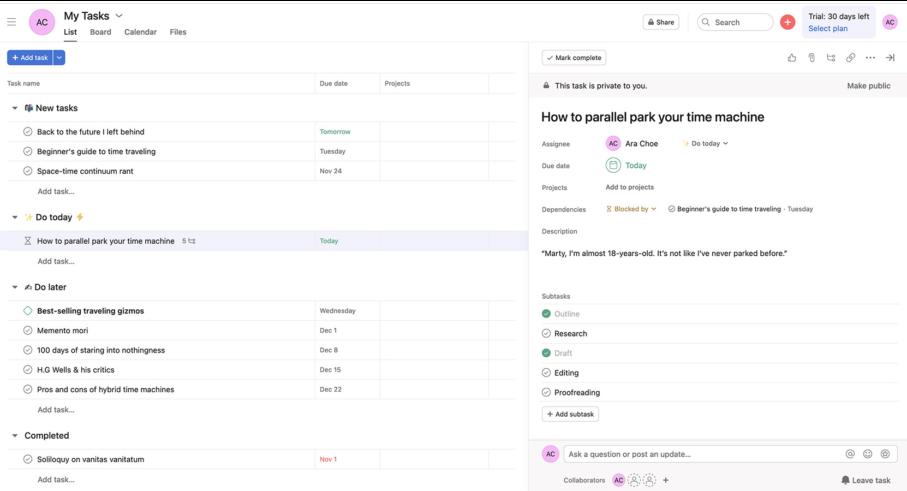Click the subtask icon in task toolbar

pyautogui.click(x=831, y=58)
